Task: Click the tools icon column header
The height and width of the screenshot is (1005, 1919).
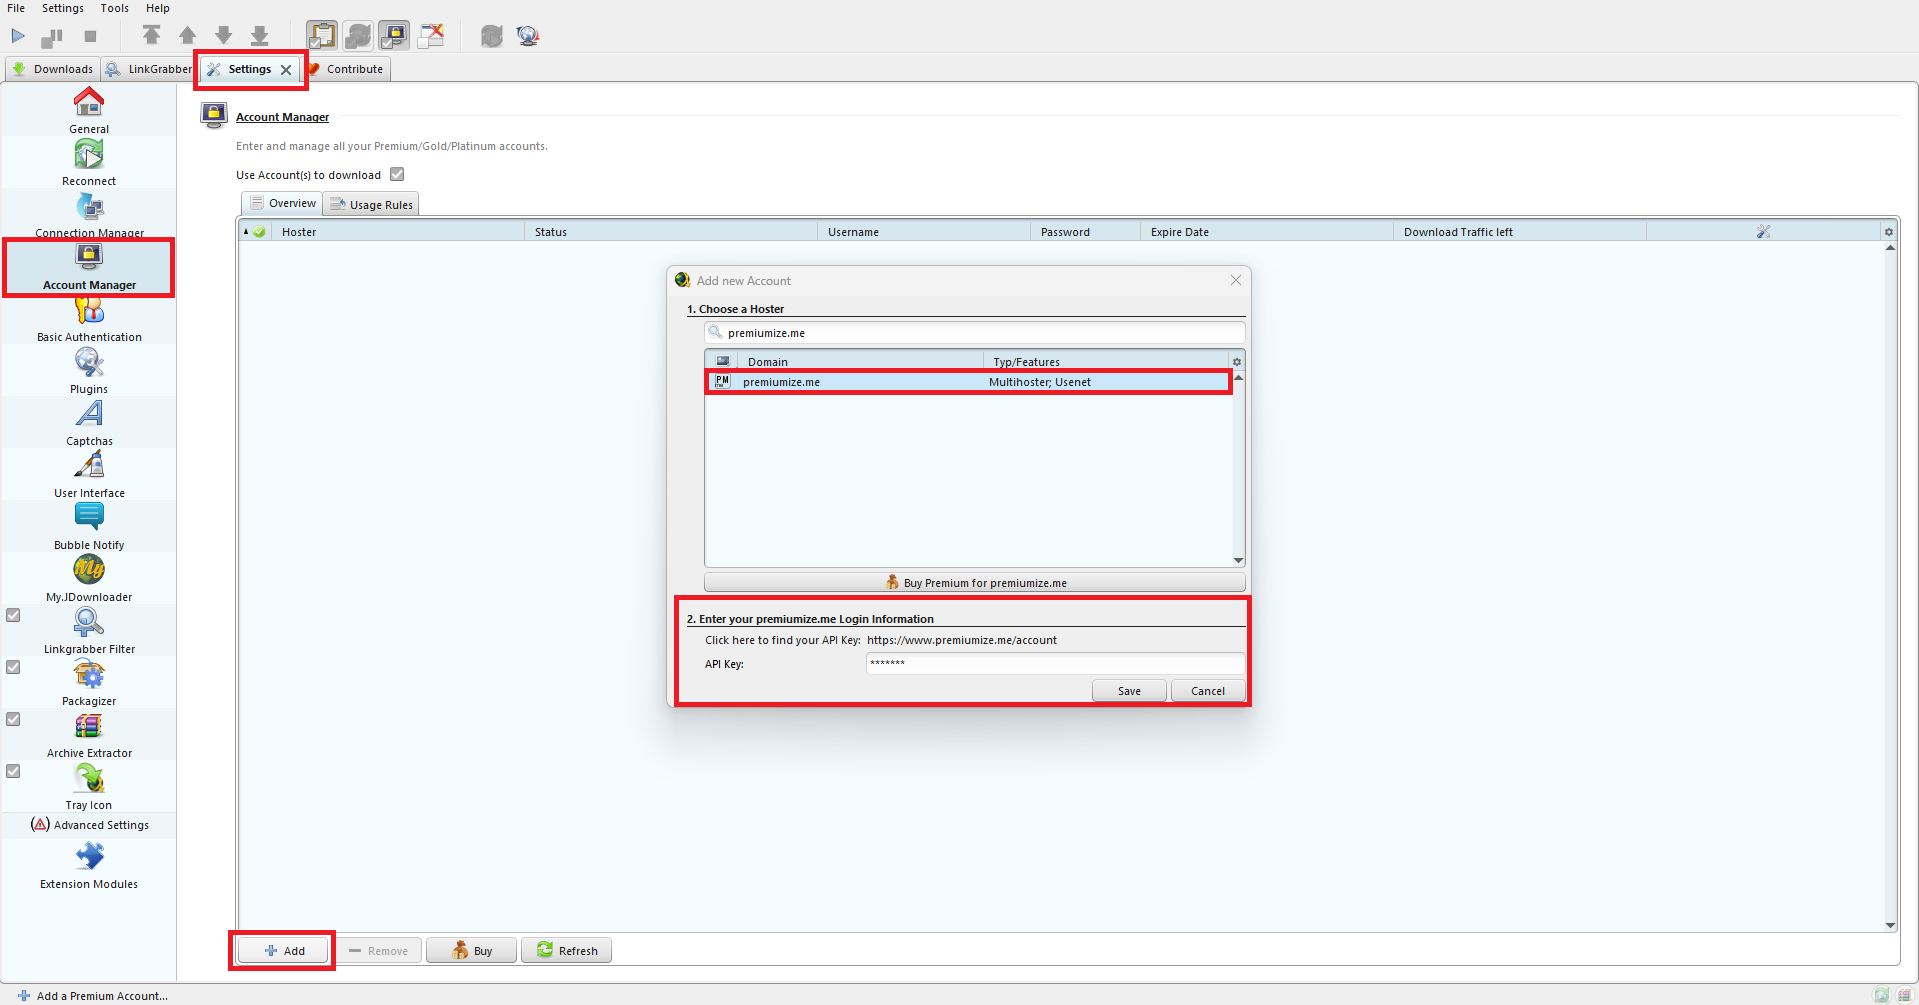Action: pyautogui.click(x=1763, y=232)
